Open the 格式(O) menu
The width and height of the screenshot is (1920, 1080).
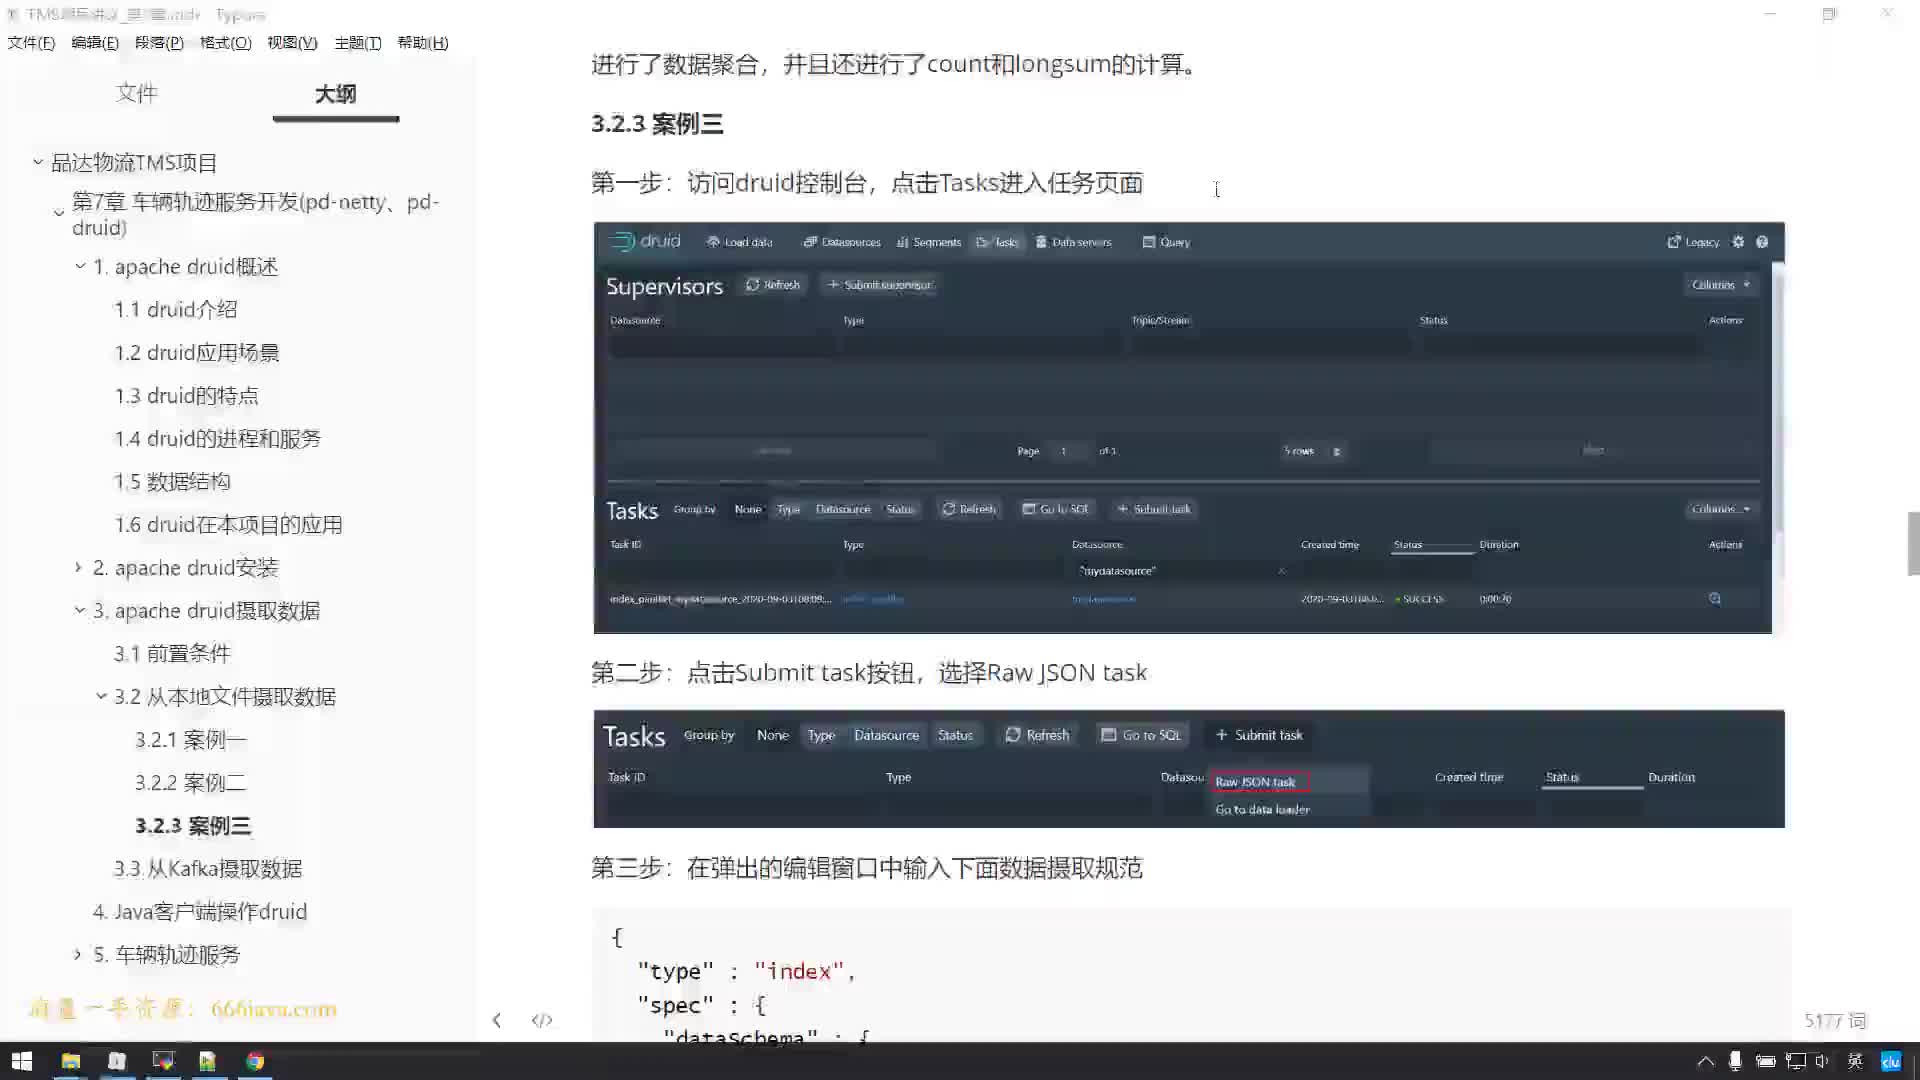coord(226,43)
